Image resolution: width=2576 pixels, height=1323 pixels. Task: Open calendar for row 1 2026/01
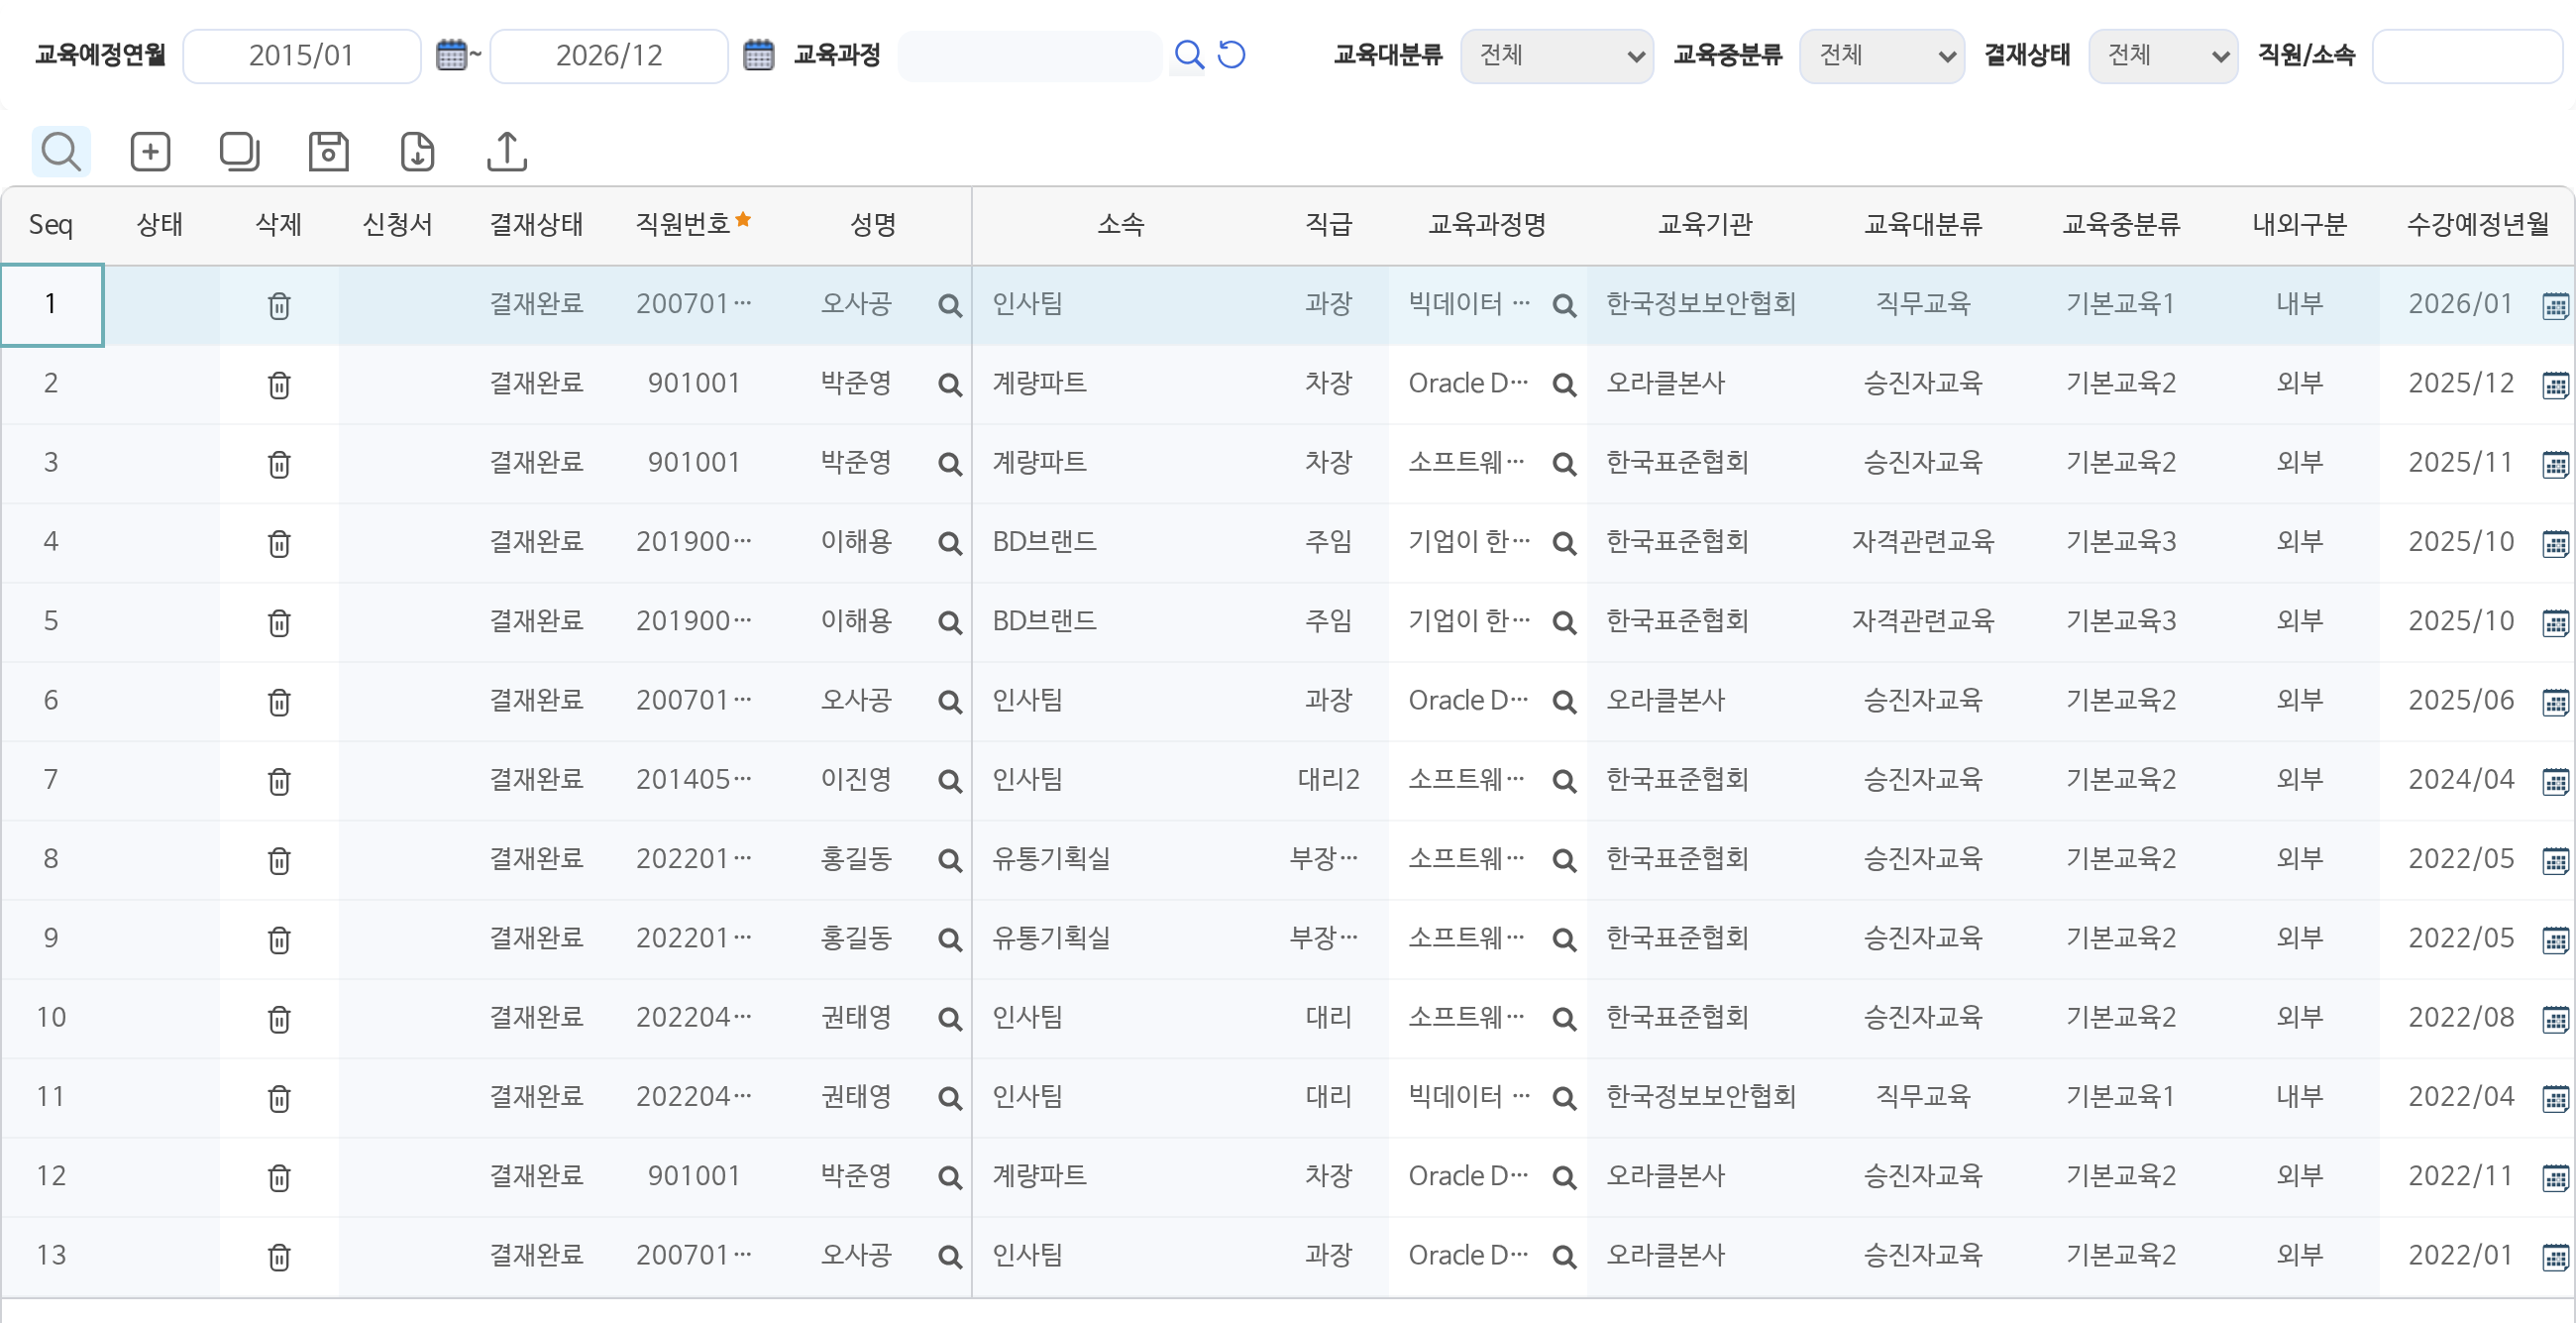tap(2555, 306)
